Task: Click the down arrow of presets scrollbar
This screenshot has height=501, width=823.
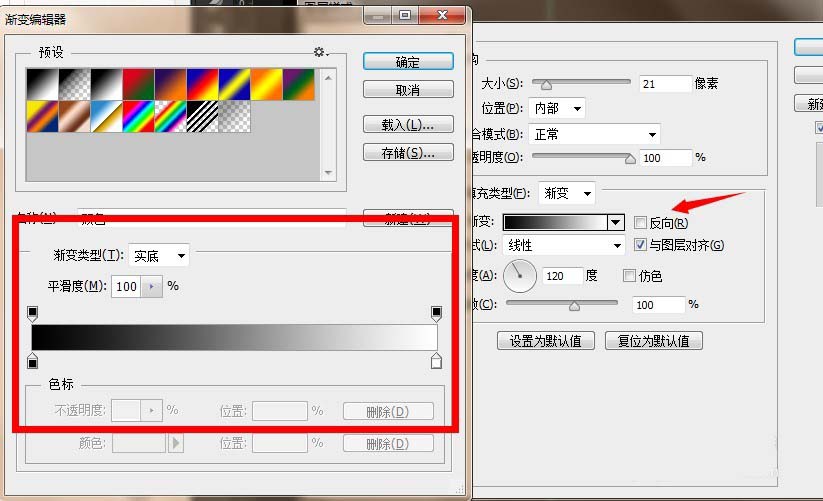Action: coord(329,172)
